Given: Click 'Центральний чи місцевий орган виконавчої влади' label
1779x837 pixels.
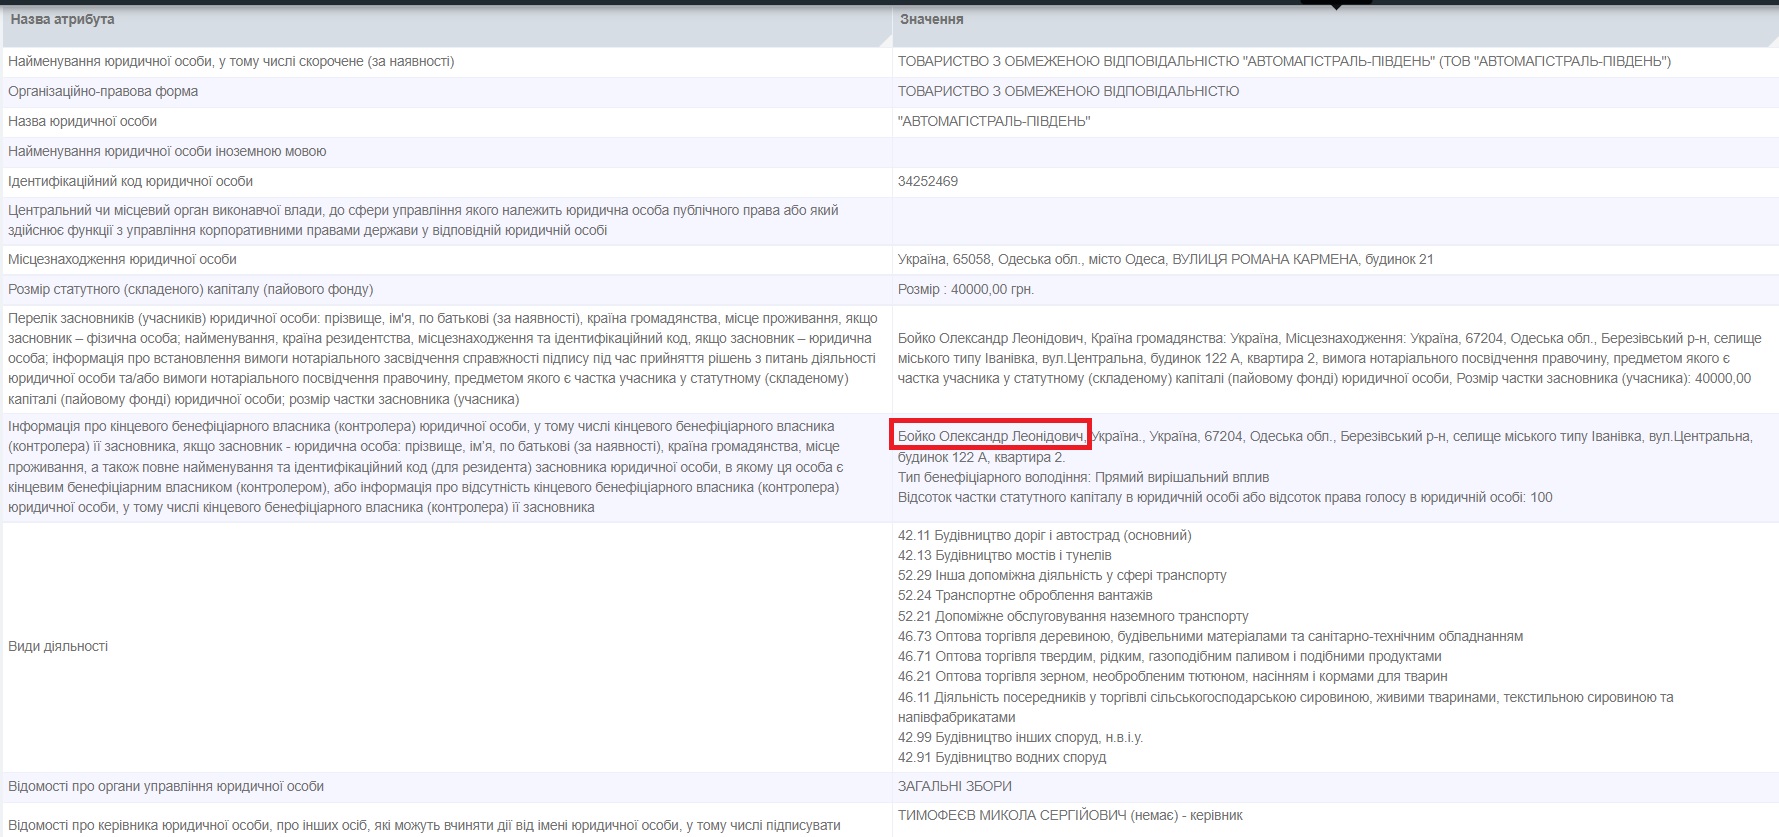Looking at the screenshot, I should 423,220.
